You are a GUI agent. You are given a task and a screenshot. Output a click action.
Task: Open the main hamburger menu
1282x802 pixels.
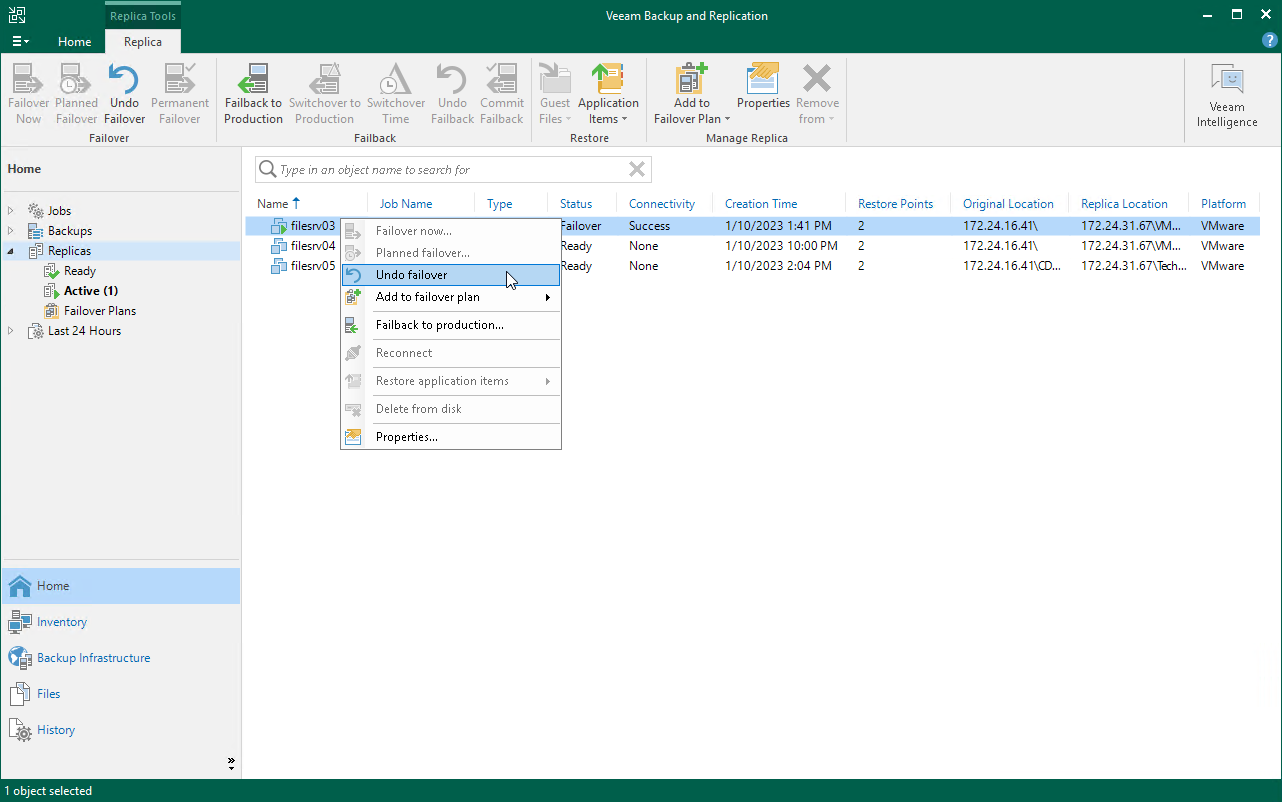click(20, 41)
